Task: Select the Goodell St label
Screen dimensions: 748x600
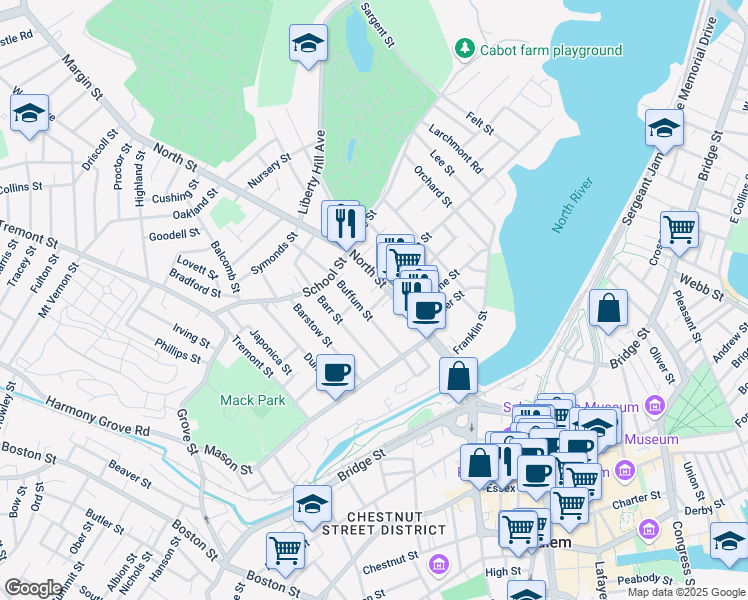Action: 174,234
